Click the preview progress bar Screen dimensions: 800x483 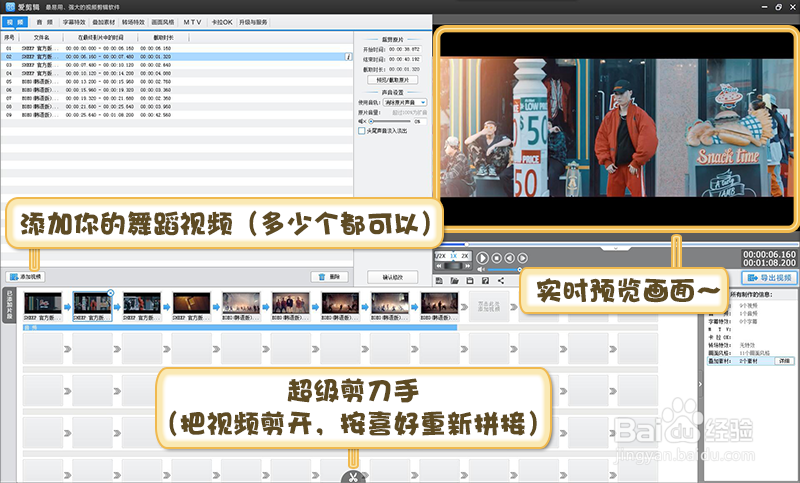(x=616, y=244)
